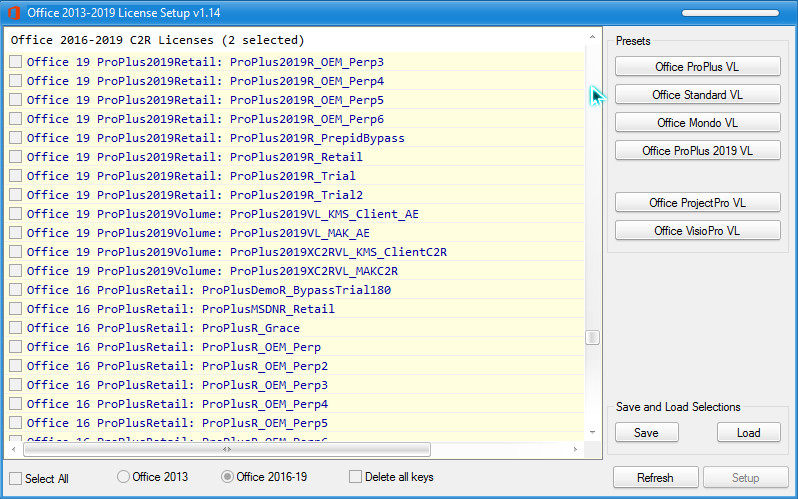Click the Setup button
This screenshot has width=798, height=499.
click(745, 478)
